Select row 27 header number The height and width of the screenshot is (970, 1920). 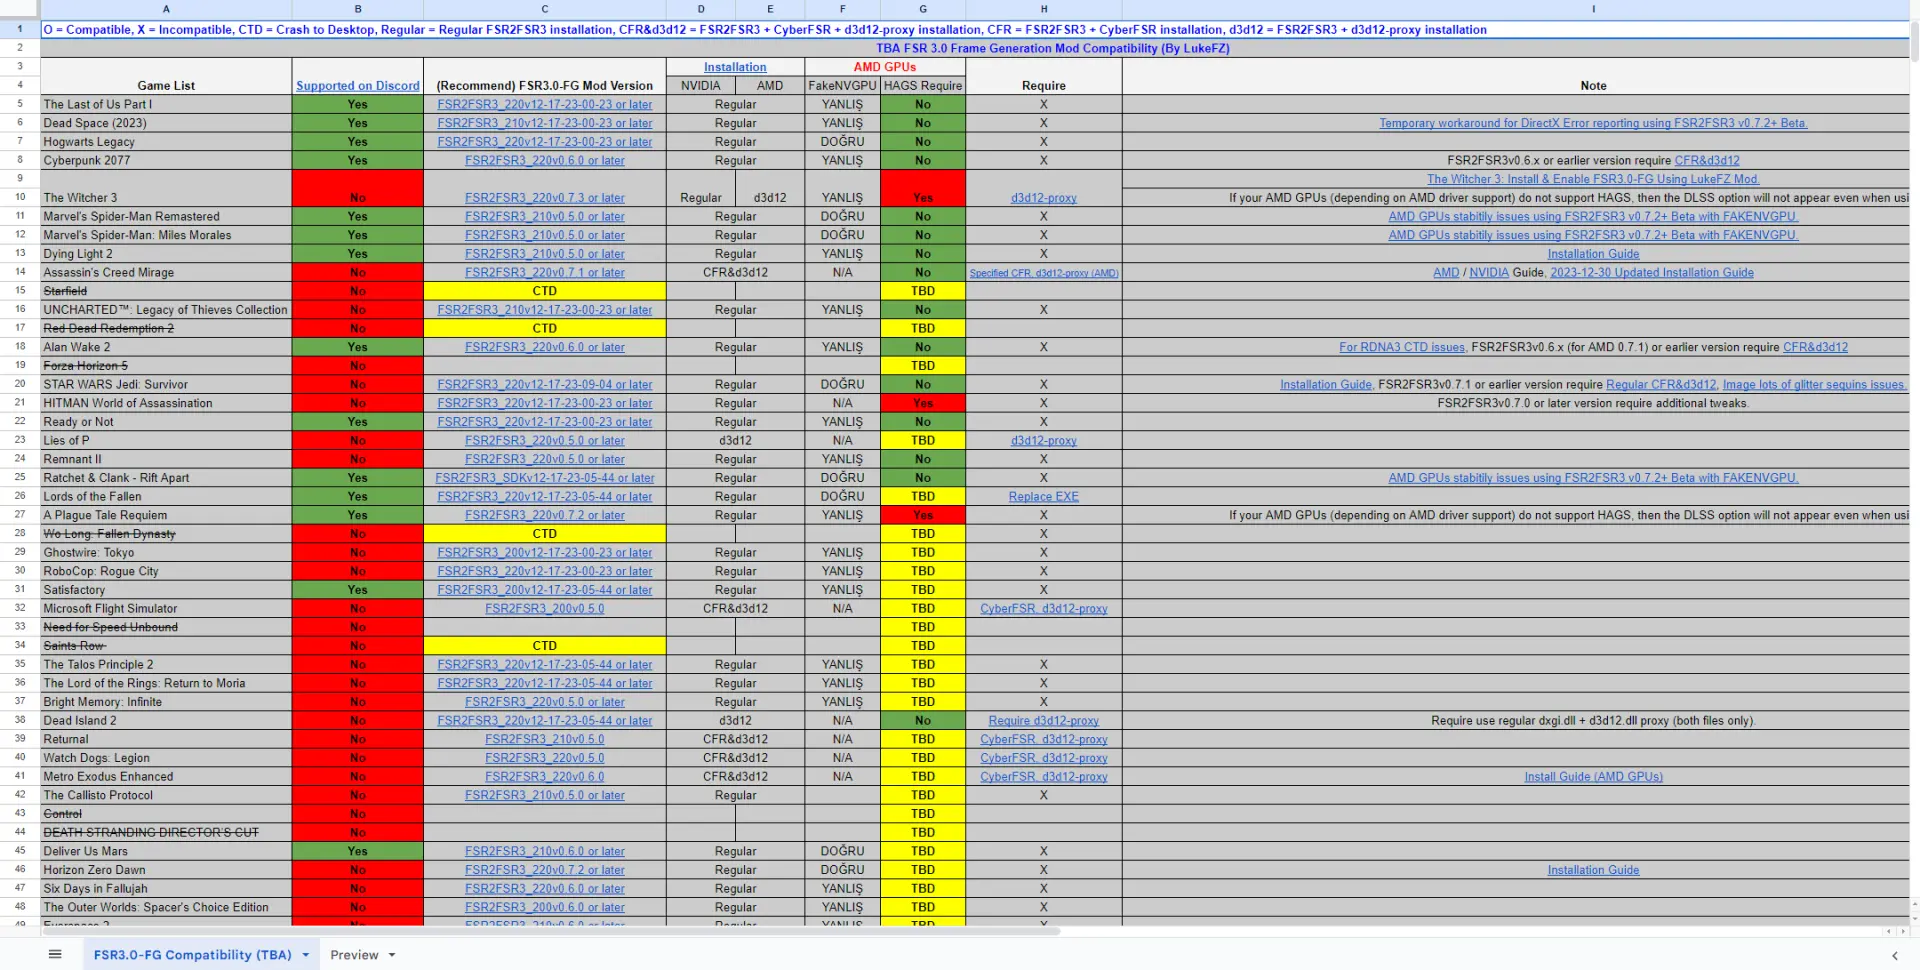click(x=20, y=515)
